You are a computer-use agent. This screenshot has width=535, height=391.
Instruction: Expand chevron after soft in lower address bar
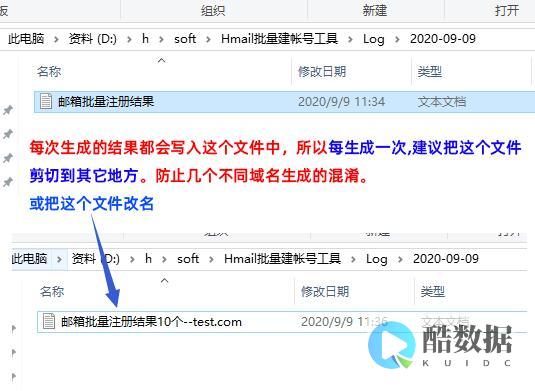point(212,259)
